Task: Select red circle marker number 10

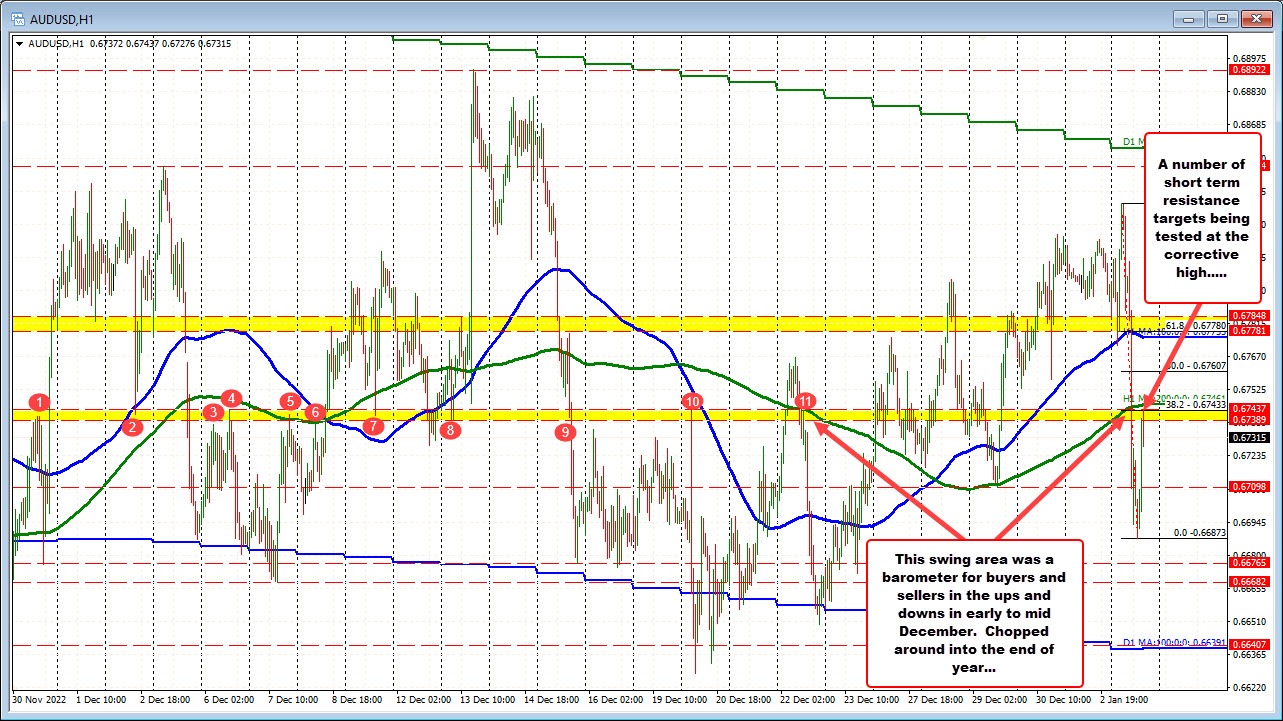Action: coord(692,401)
